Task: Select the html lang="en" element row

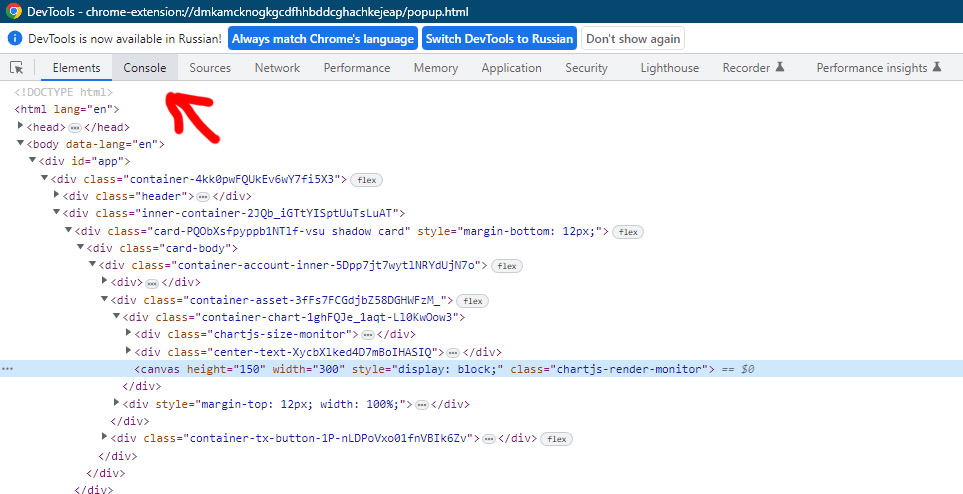Action: click(67, 109)
